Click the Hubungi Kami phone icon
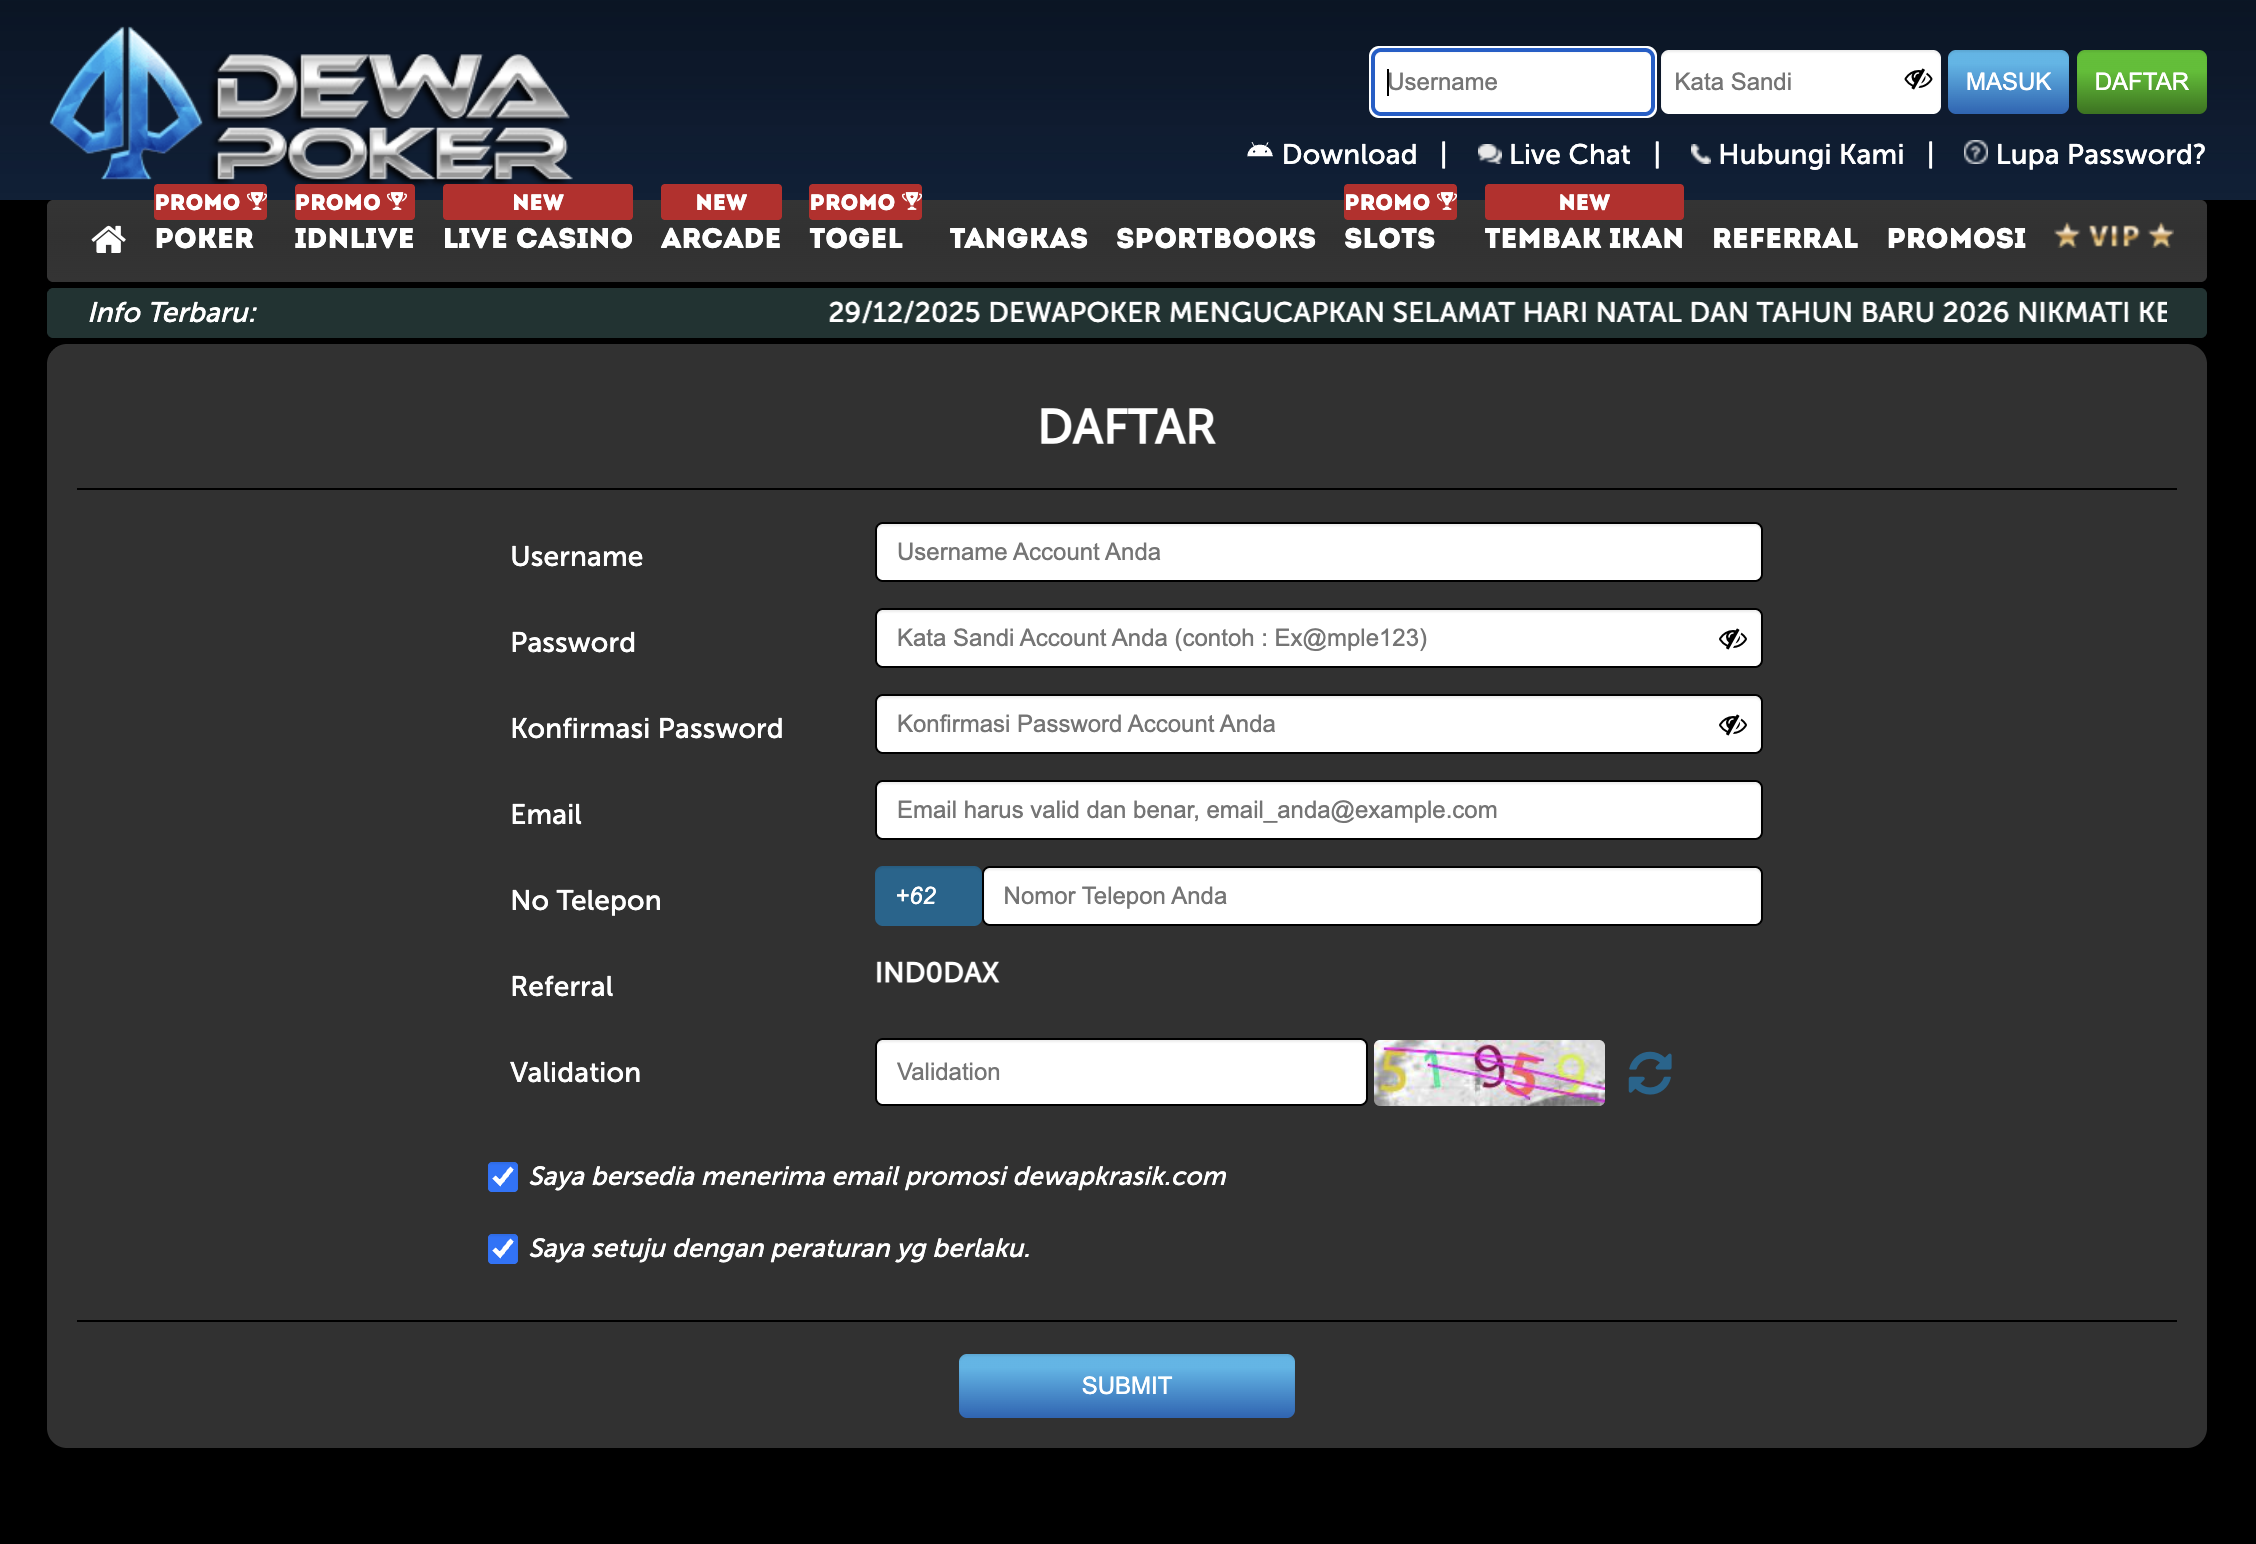 [1699, 154]
